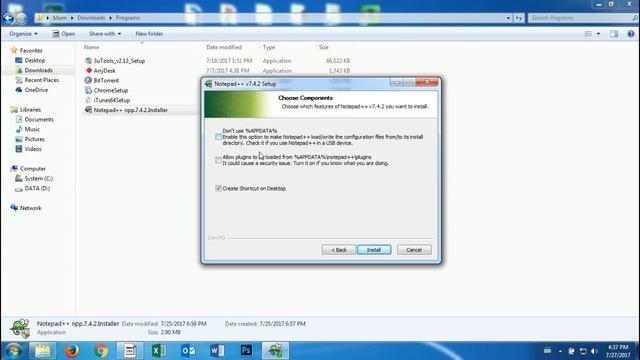Cancel the Notepad++ setup
Screen dimensions: 640x360
(x=414, y=250)
